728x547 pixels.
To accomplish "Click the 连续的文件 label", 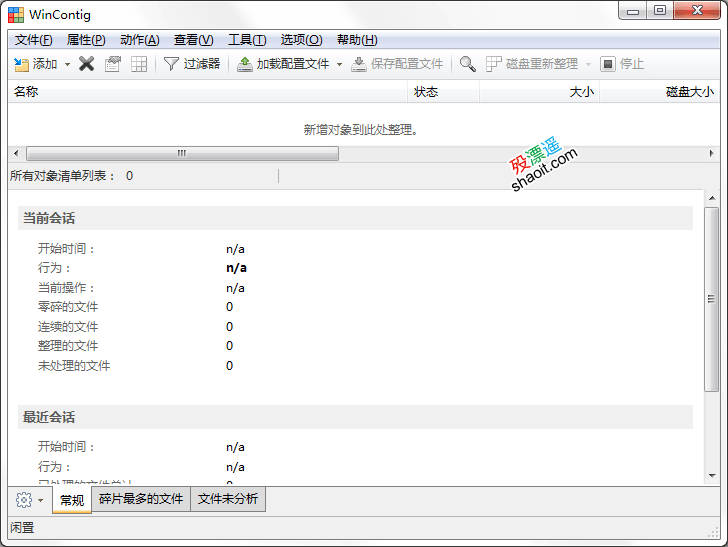I will click(x=68, y=327).
